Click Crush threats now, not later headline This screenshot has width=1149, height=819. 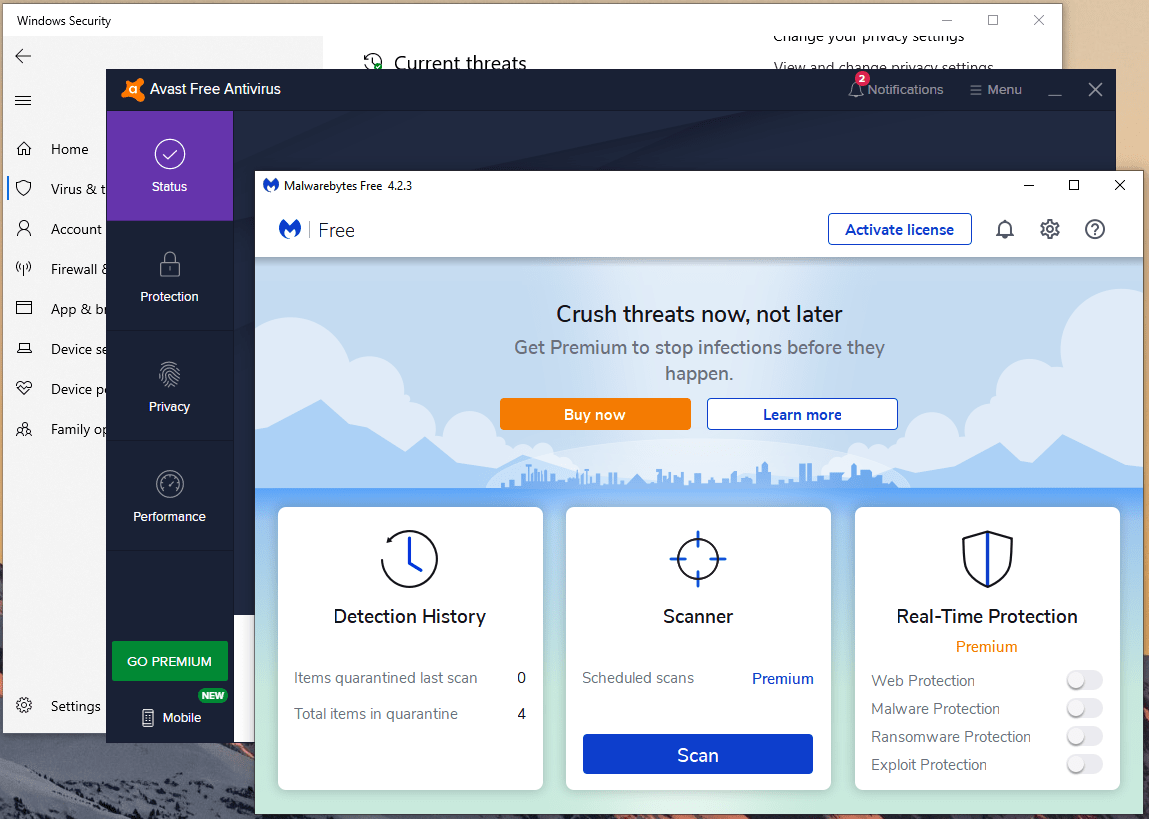click(x=699, y=314)
